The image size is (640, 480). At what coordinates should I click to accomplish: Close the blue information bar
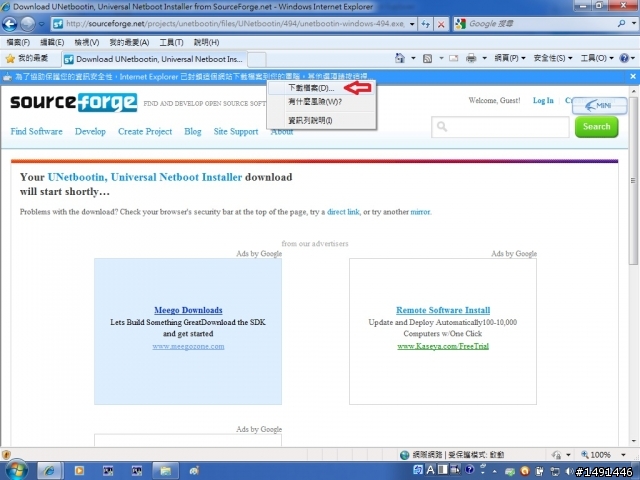pos(633,76)
